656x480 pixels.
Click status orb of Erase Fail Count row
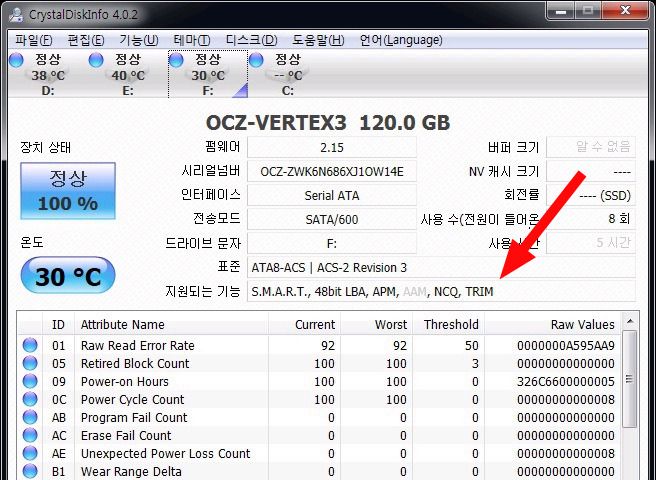point(30,435)
